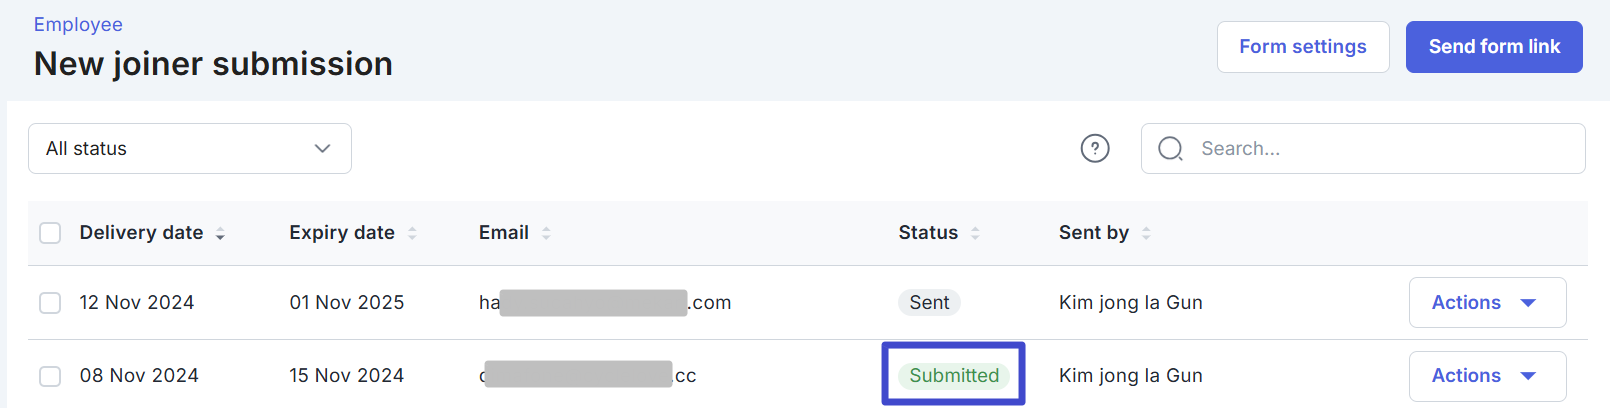Image resolution: width=1610 pixels, height=408 pixels.
Task: Click the Delivery date column header
Action: (141, 233)
